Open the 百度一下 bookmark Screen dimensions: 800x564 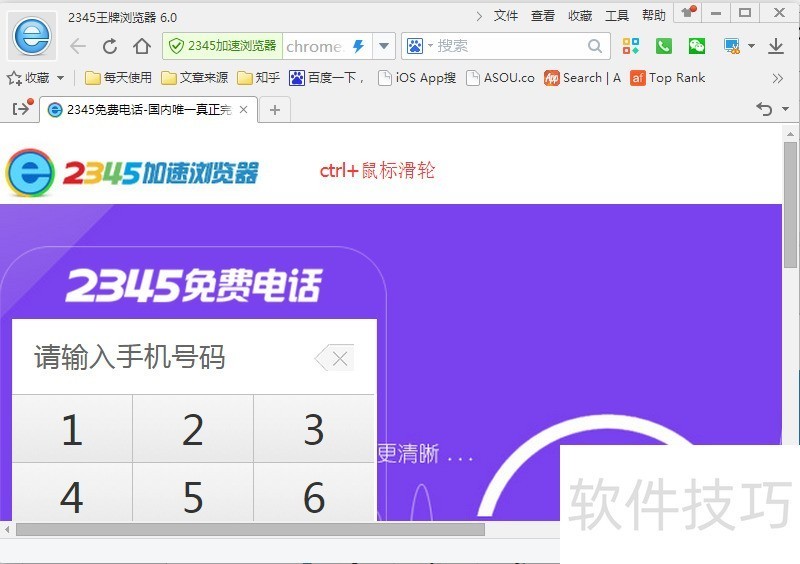[327, 78]
